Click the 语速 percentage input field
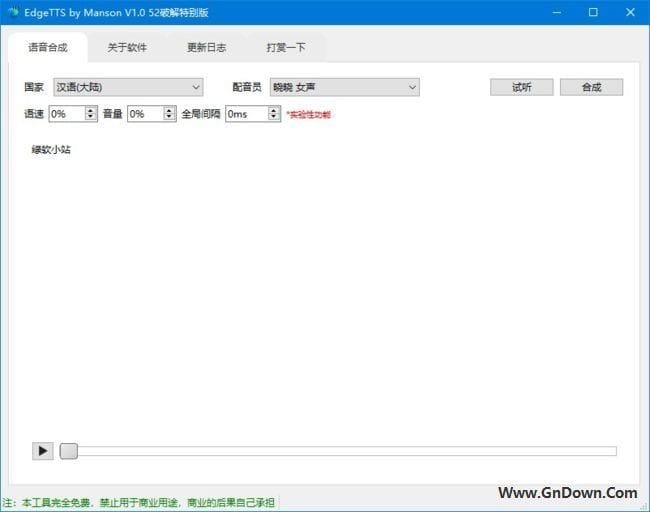Image resolution: width=650 pixels, height=512 pixels. point(66,114)
